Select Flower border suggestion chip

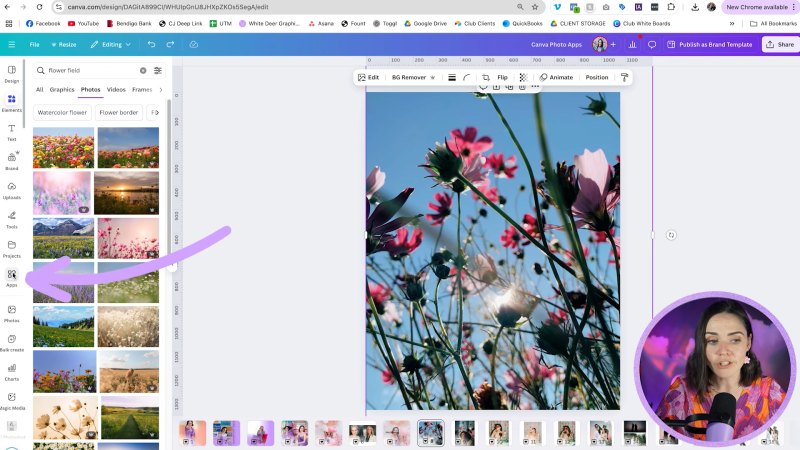tap(119, 112)
